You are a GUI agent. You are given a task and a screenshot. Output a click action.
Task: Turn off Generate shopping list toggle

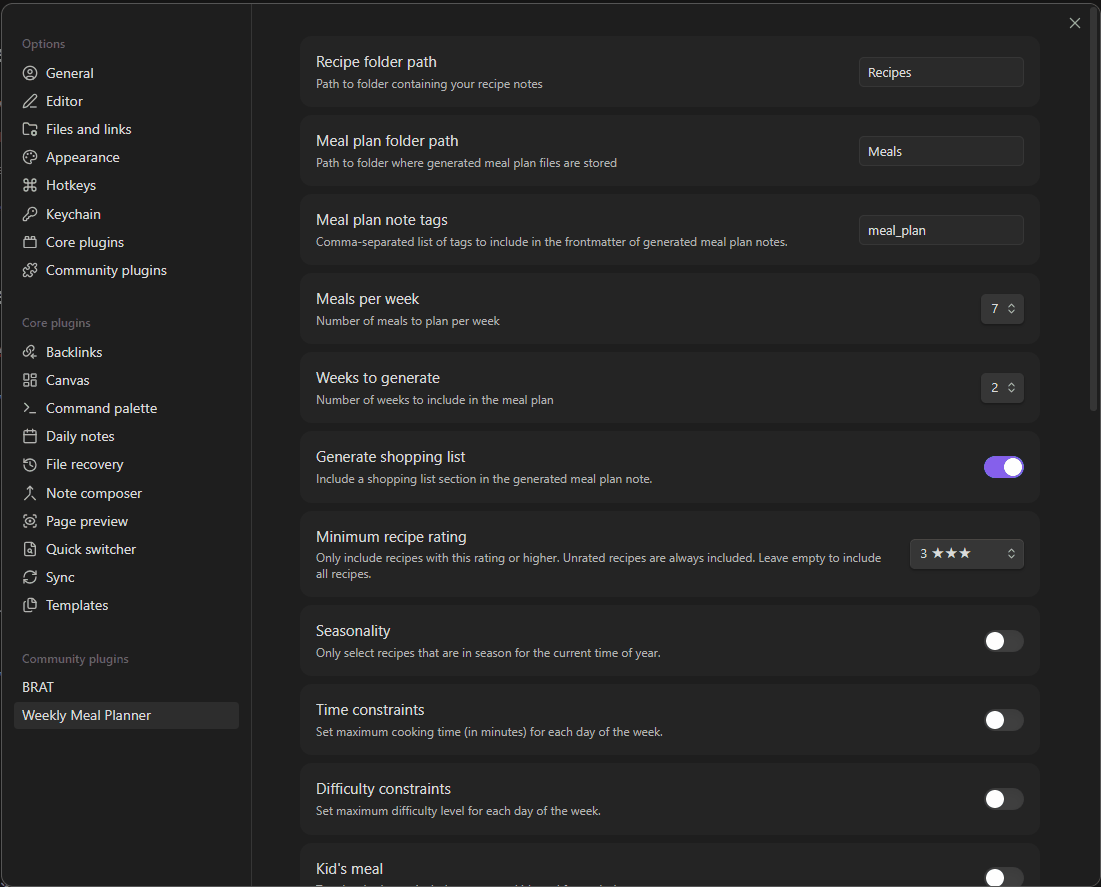point(1003,467)
